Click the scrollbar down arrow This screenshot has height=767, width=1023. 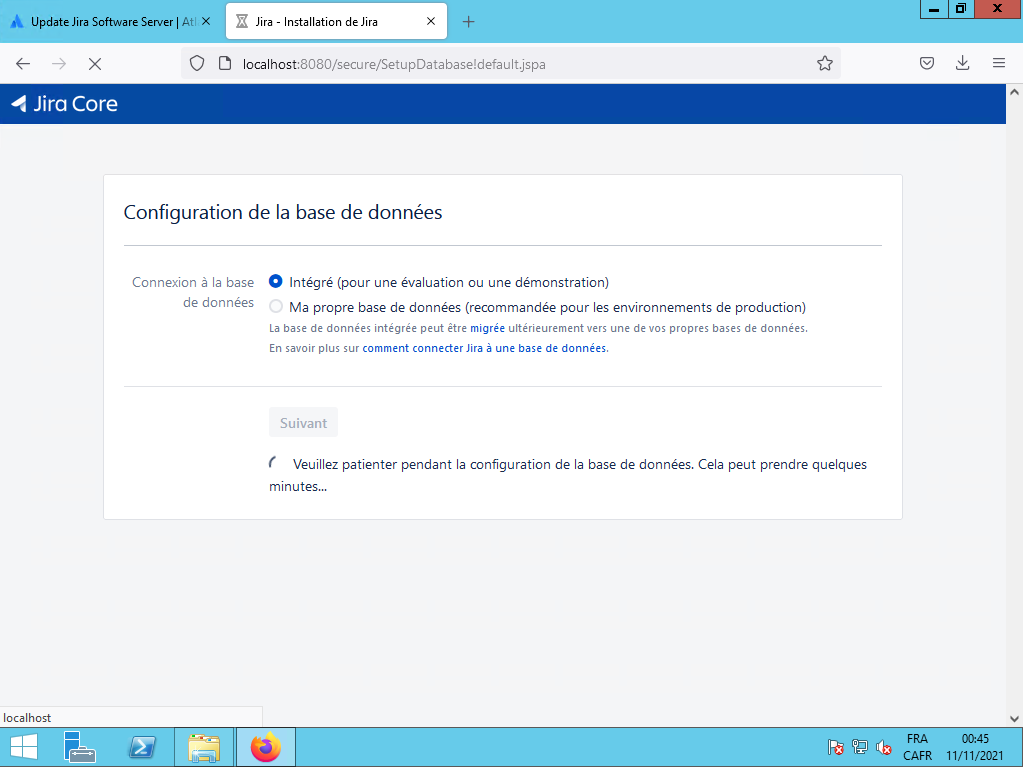tap(1015, 719)
